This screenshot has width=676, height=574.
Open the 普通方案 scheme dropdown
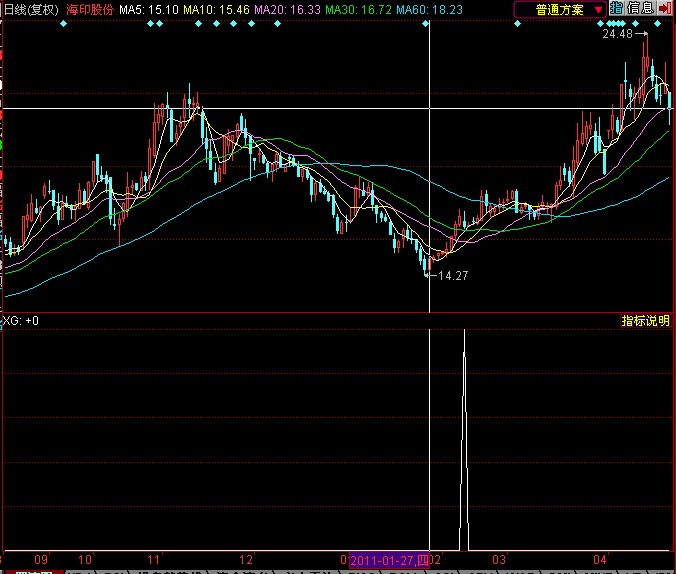pos(559,10)
